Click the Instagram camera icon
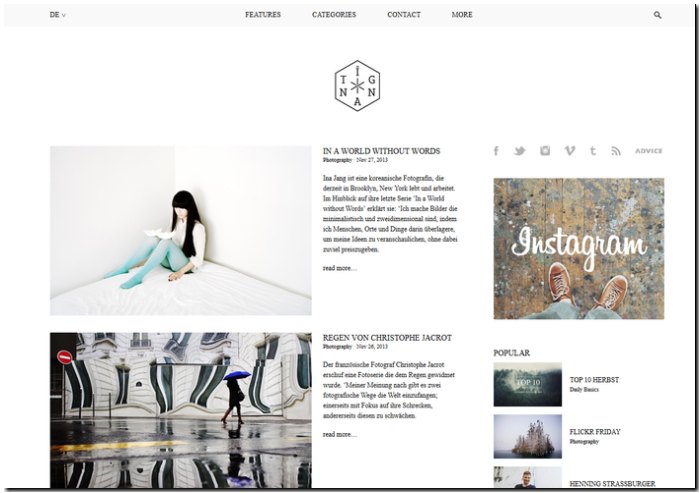Screen dimensions: 700x493 [545, 150]
